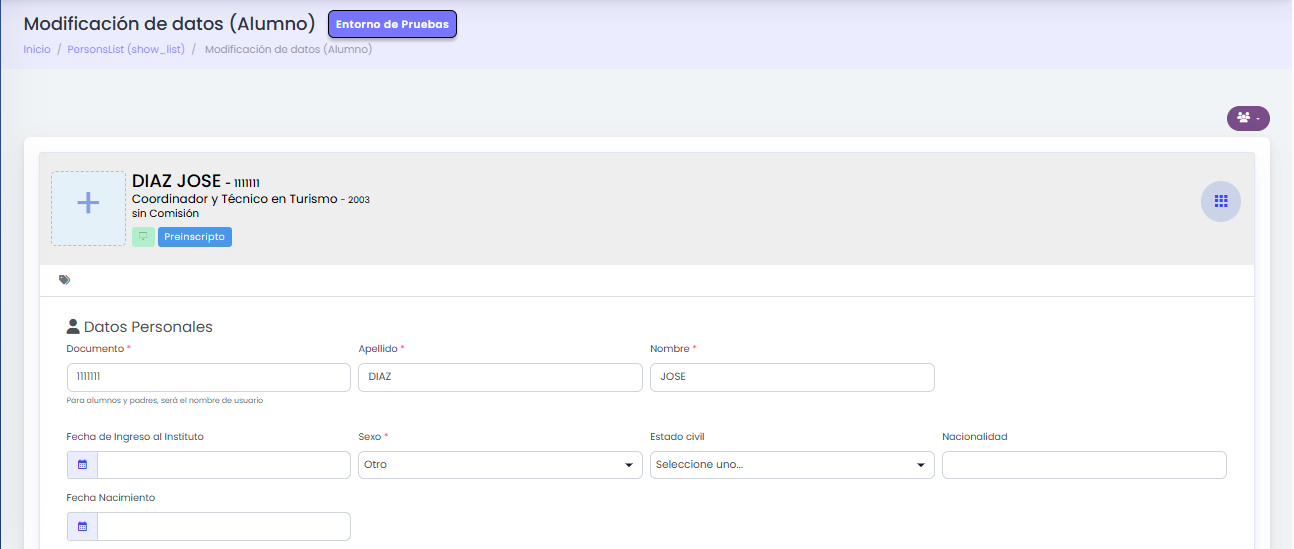Click the student name DIAZ JOSE
Viewport: 1294px width, 549px height.
click(176, 181)
